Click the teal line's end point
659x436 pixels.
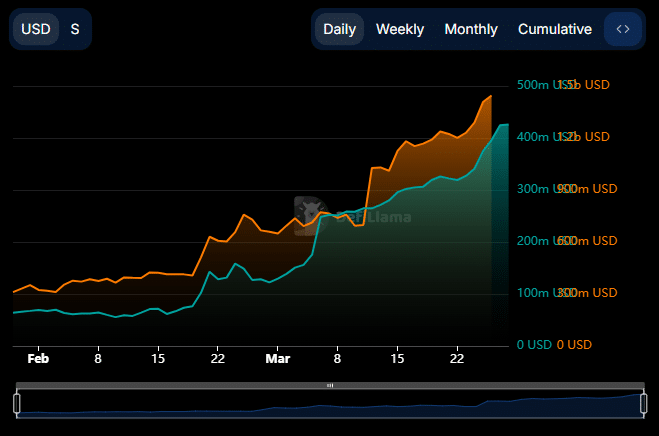pyautogui.click(x=507, y=125)
